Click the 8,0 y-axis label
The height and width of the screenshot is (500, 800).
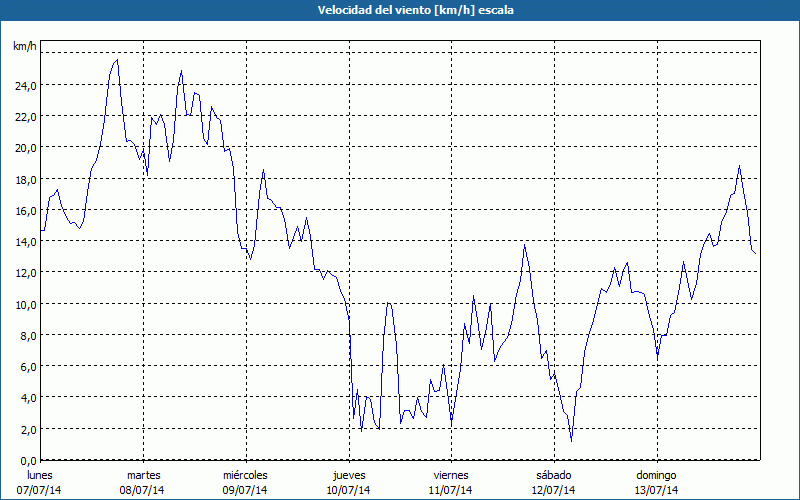pos(28,336)
